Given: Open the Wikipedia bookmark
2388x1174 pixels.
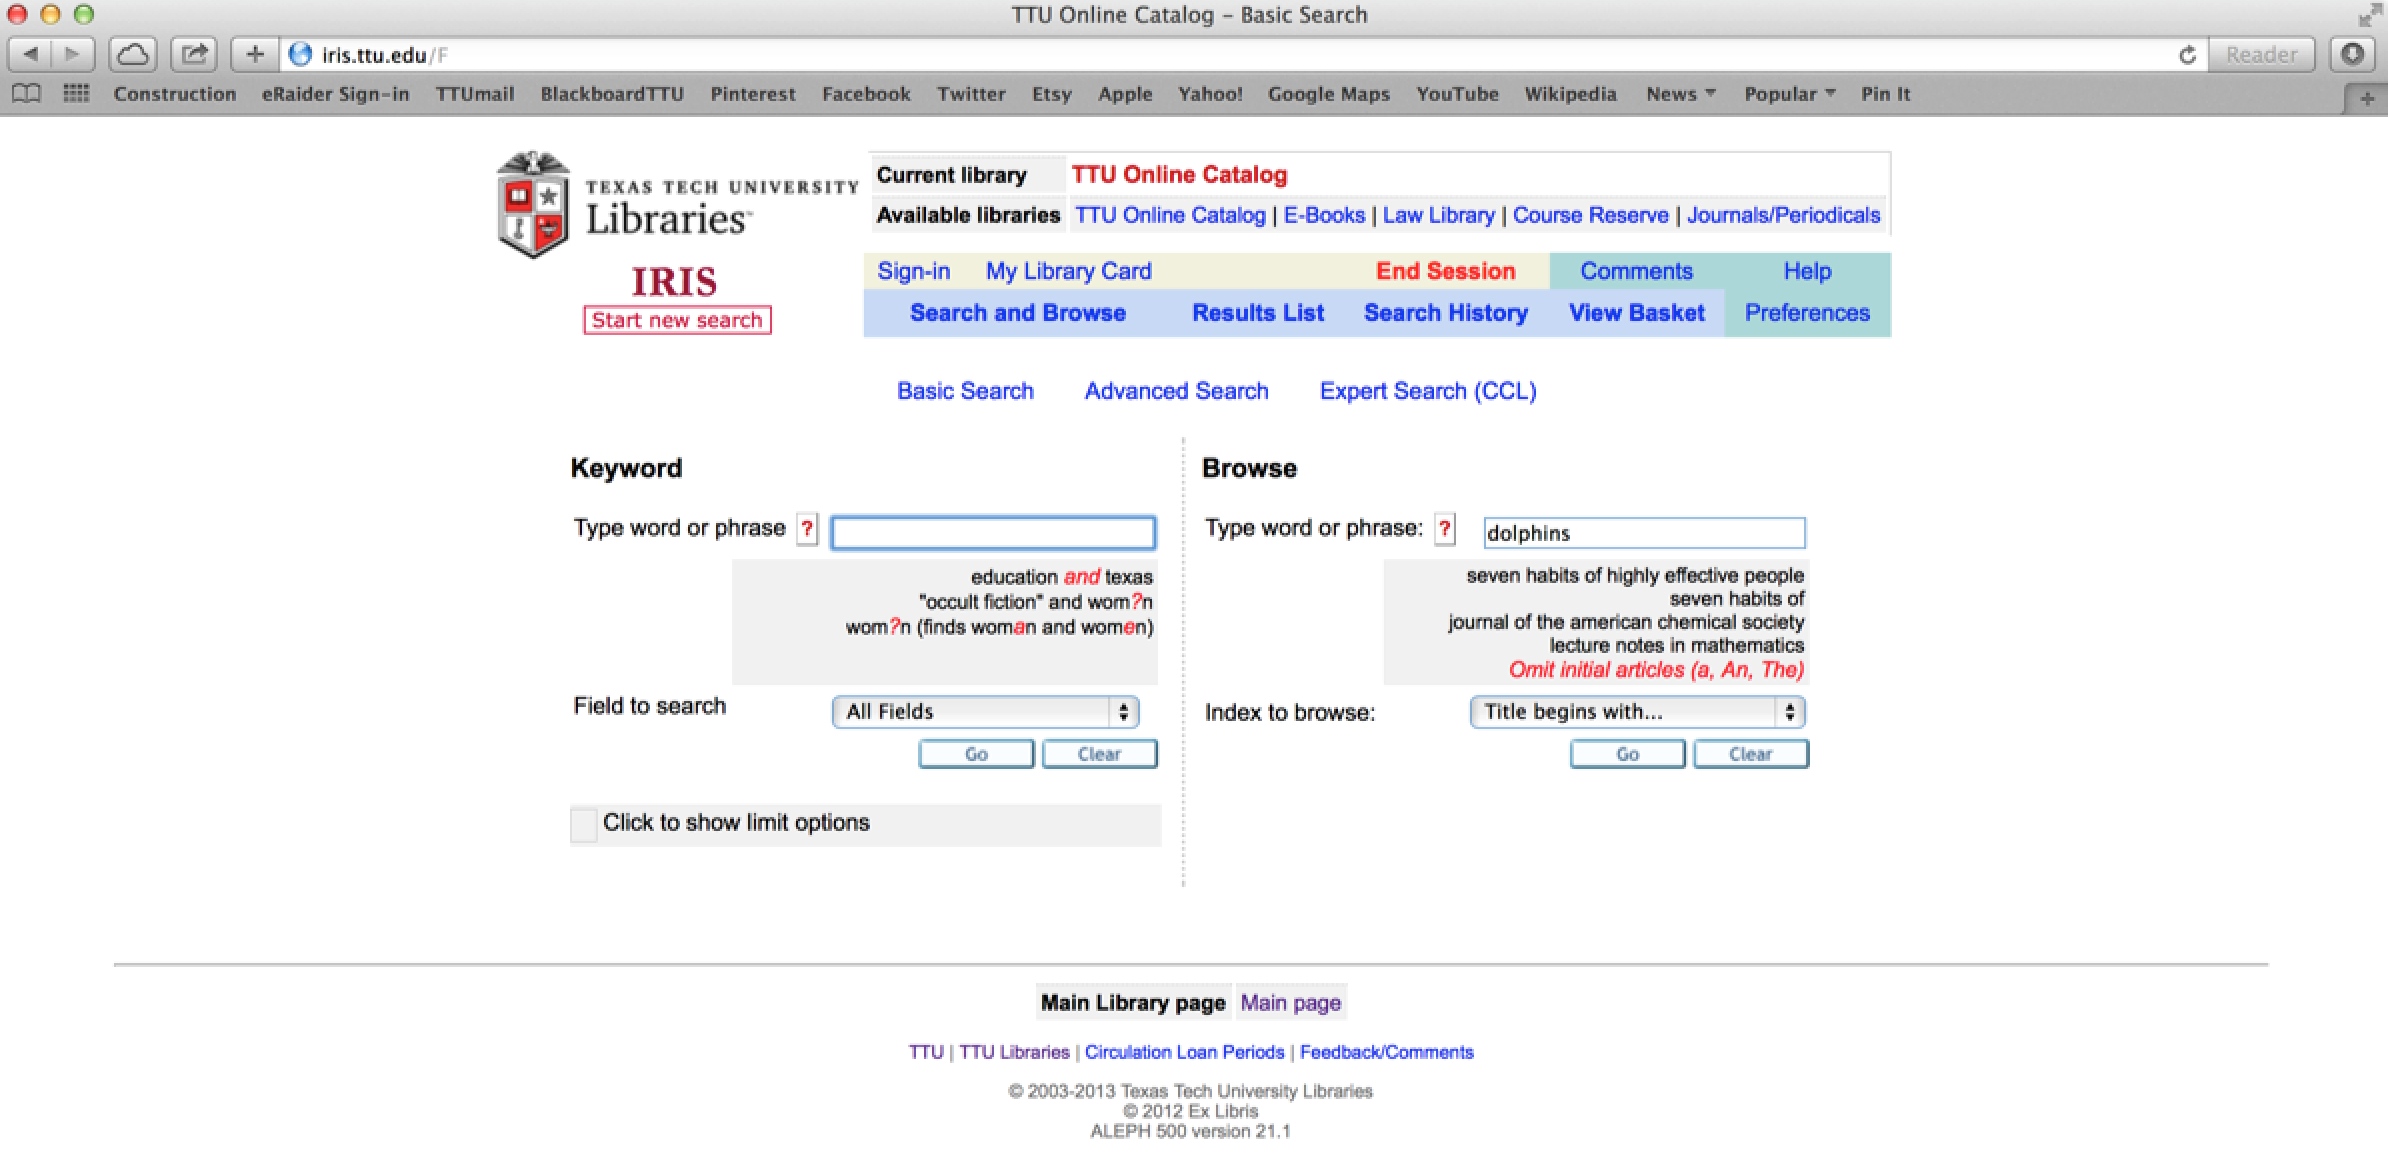Looking at the screenshot, I should 1570,94.
